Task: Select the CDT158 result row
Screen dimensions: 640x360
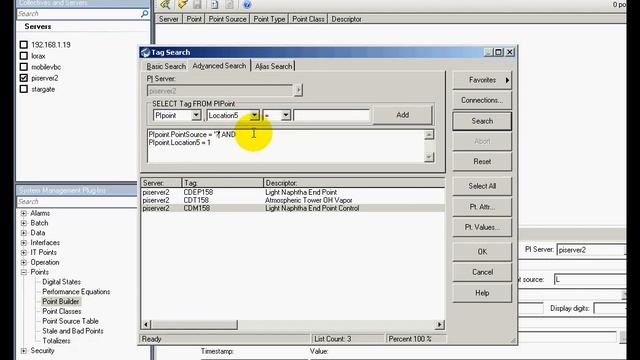Action: (x=293, y=200)
